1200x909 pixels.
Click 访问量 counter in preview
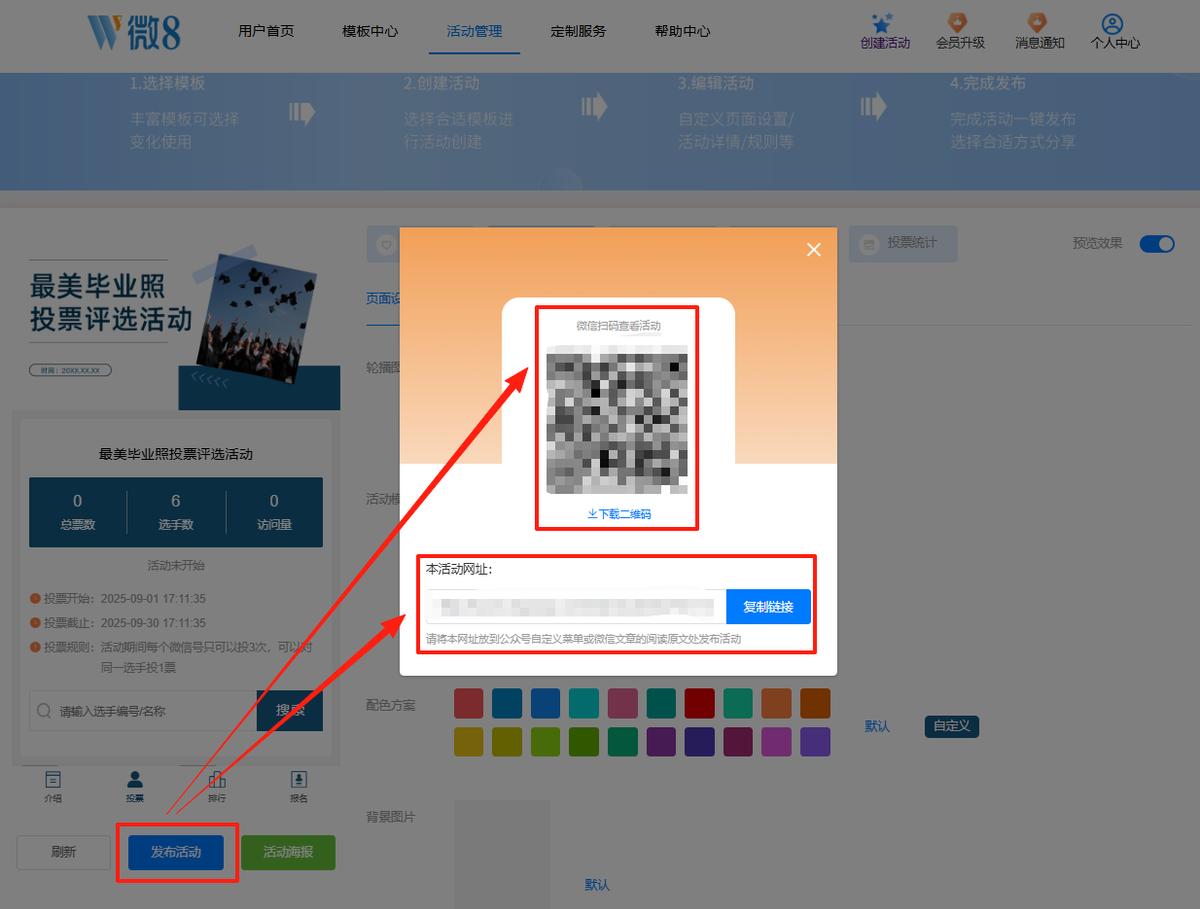(274, 512)
